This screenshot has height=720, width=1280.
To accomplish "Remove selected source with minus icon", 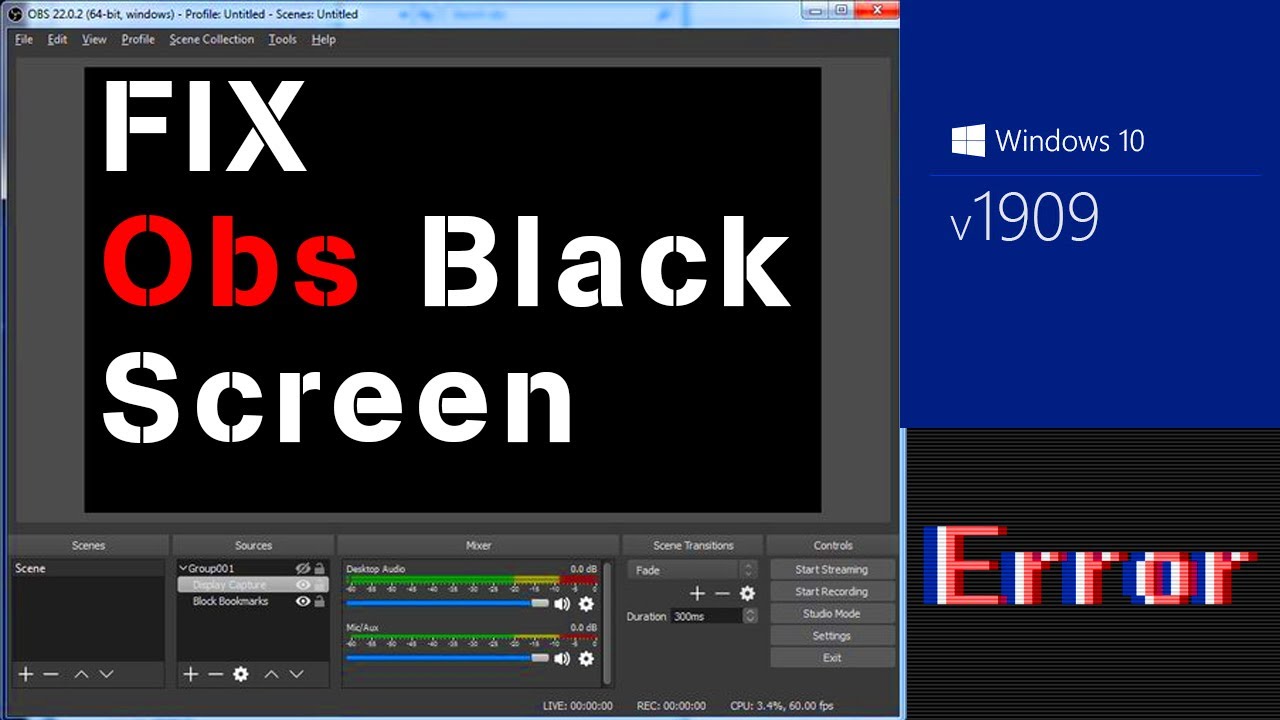I will pos(215,674).
